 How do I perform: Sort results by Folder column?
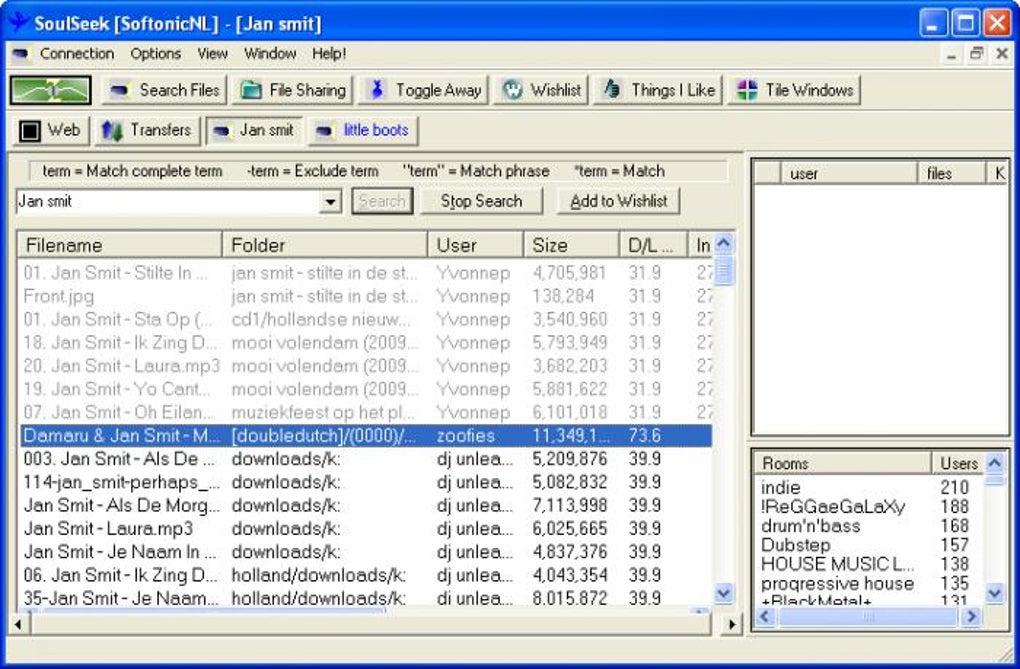pos(325,245)
